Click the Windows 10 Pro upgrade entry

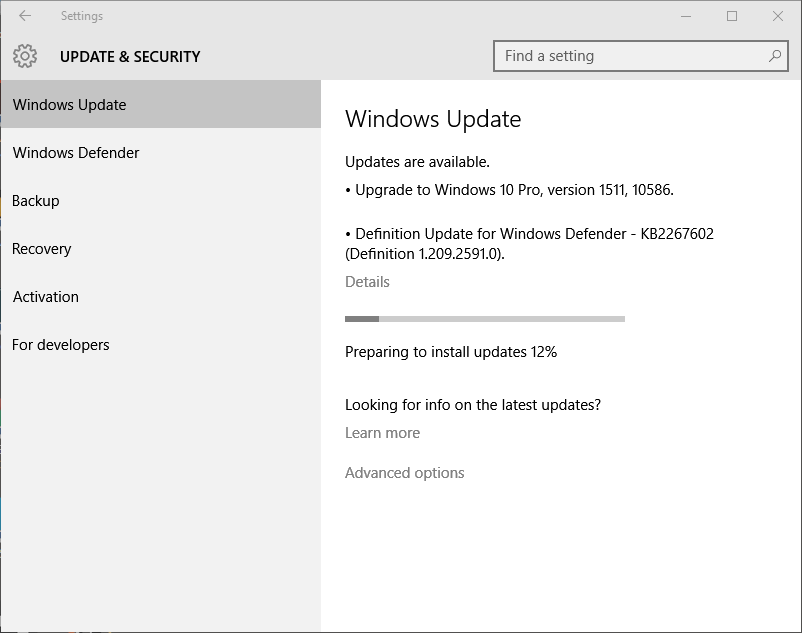(x=509, y=190)
